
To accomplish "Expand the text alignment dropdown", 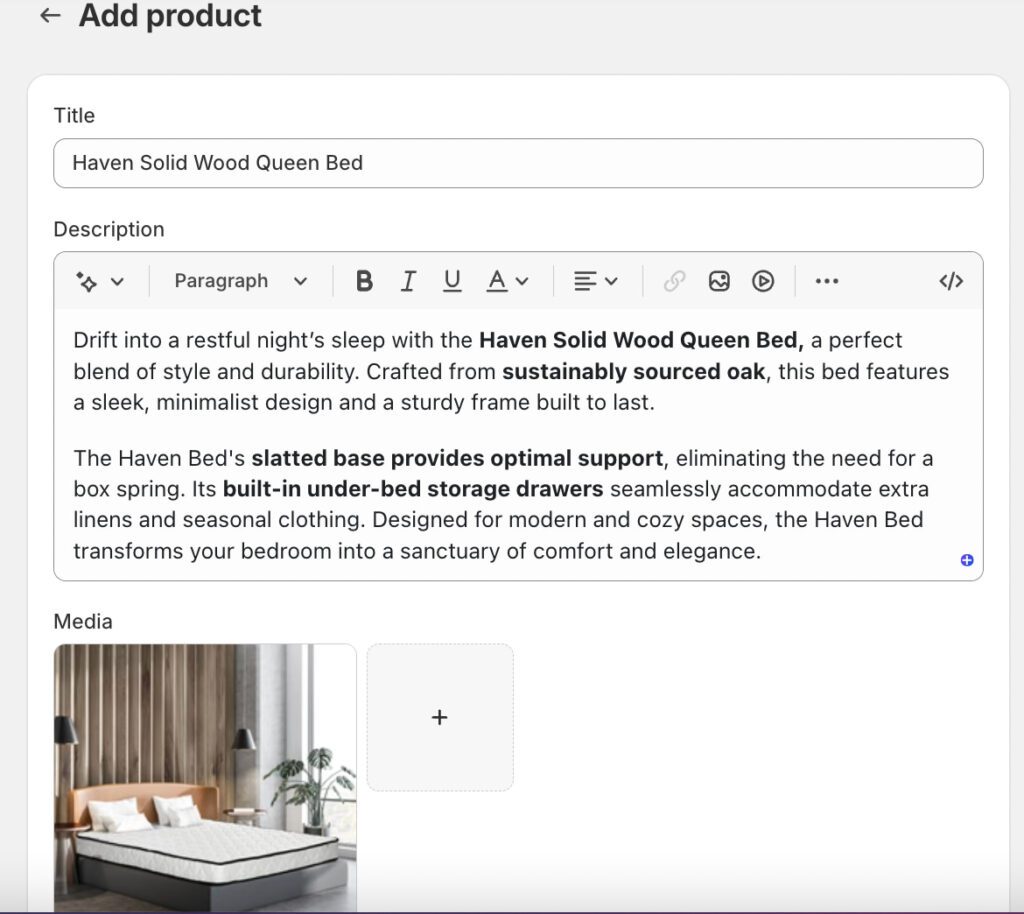I will [595, 282].
